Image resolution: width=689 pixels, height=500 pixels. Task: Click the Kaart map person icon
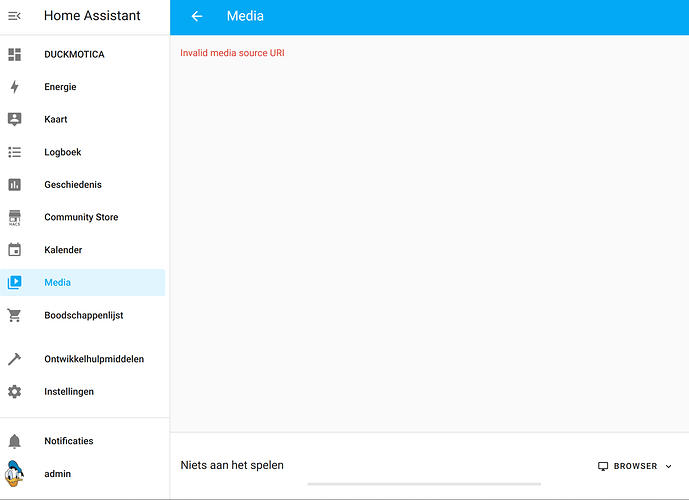pyautogui.click(x=15, y=120)
